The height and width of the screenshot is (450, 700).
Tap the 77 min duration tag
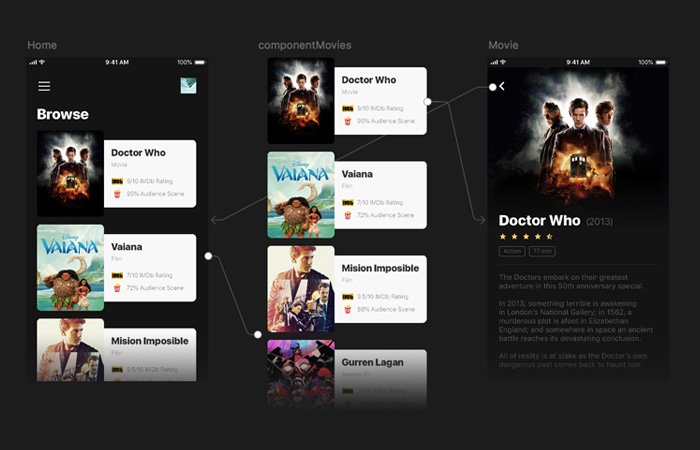[x=542, y=251]
